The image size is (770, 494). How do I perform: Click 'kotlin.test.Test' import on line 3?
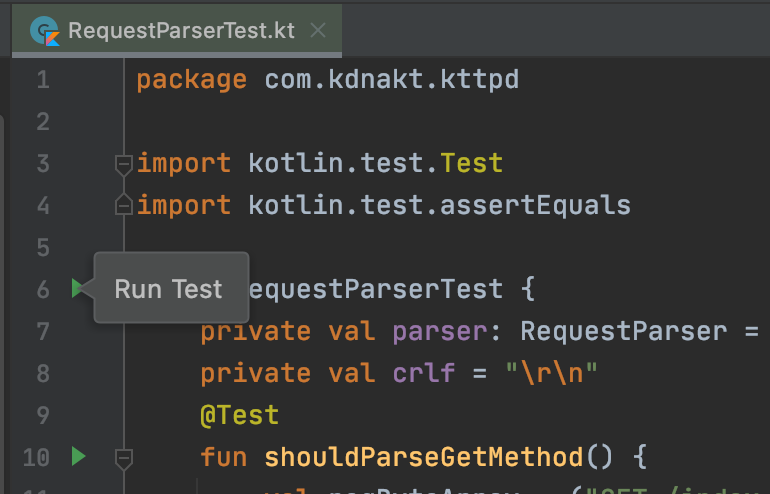tap(376, 163)
